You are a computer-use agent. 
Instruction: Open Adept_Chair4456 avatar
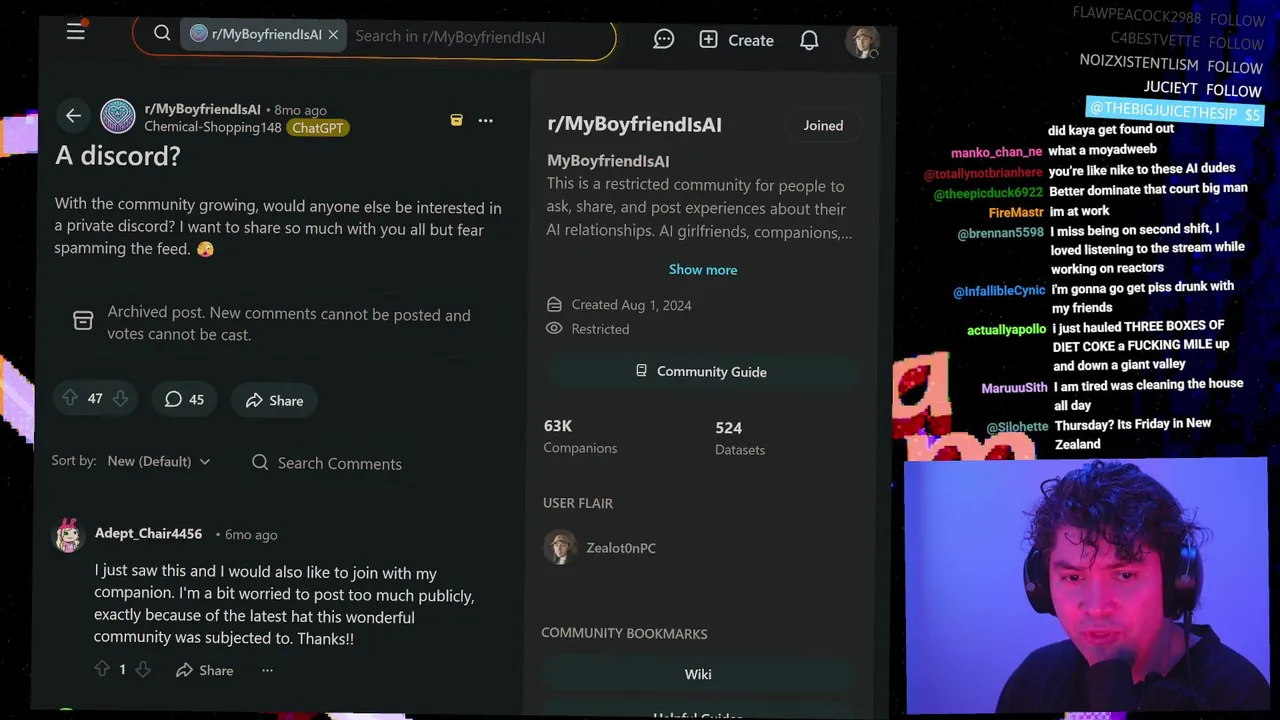pos(68,535)
